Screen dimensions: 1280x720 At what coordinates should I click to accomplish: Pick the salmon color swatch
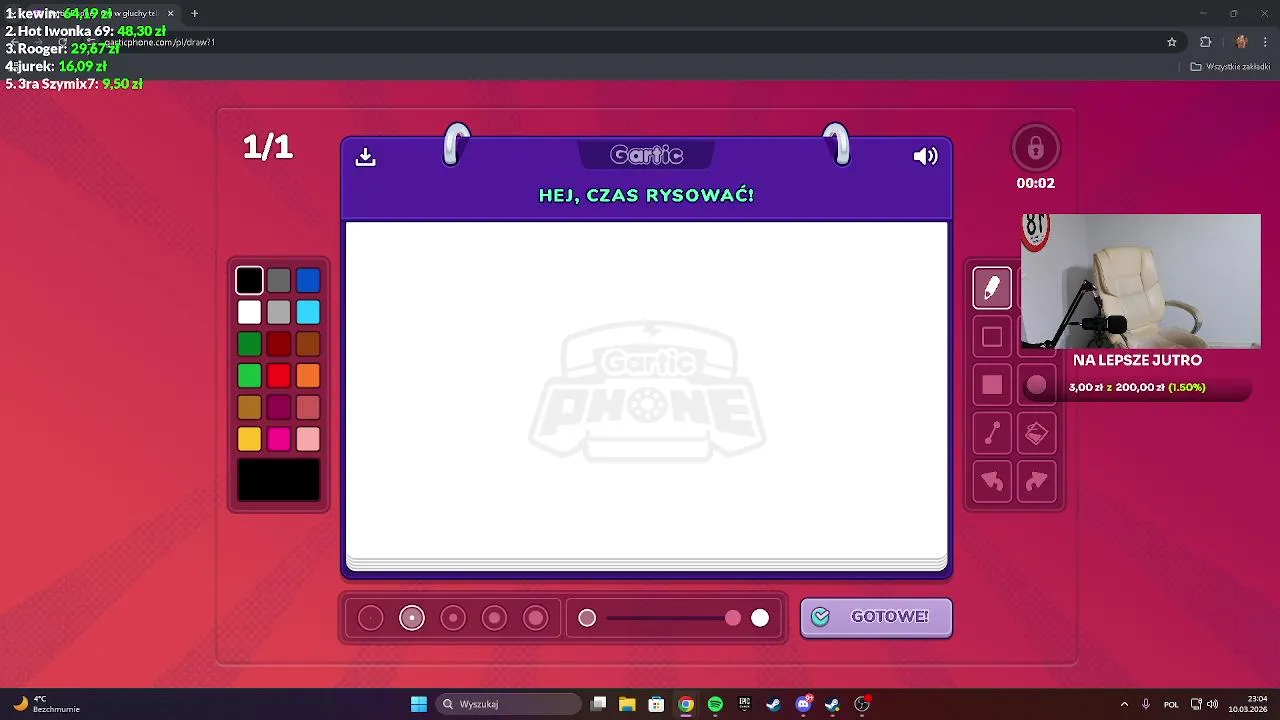[x=308, y=408]
